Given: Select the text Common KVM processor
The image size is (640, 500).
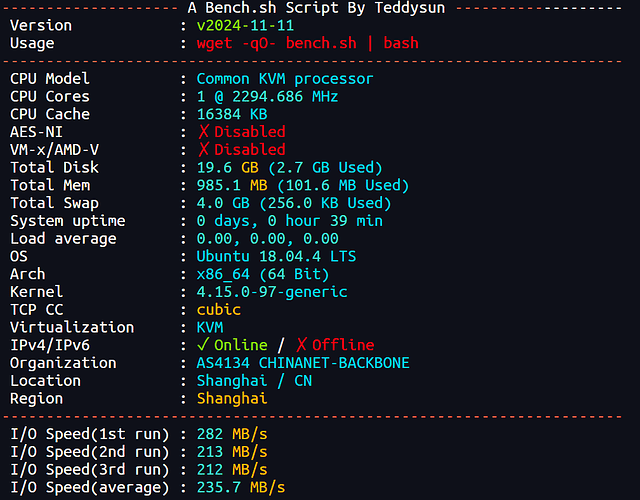Looking at the screenshot, I should click(x=284, y=79).
